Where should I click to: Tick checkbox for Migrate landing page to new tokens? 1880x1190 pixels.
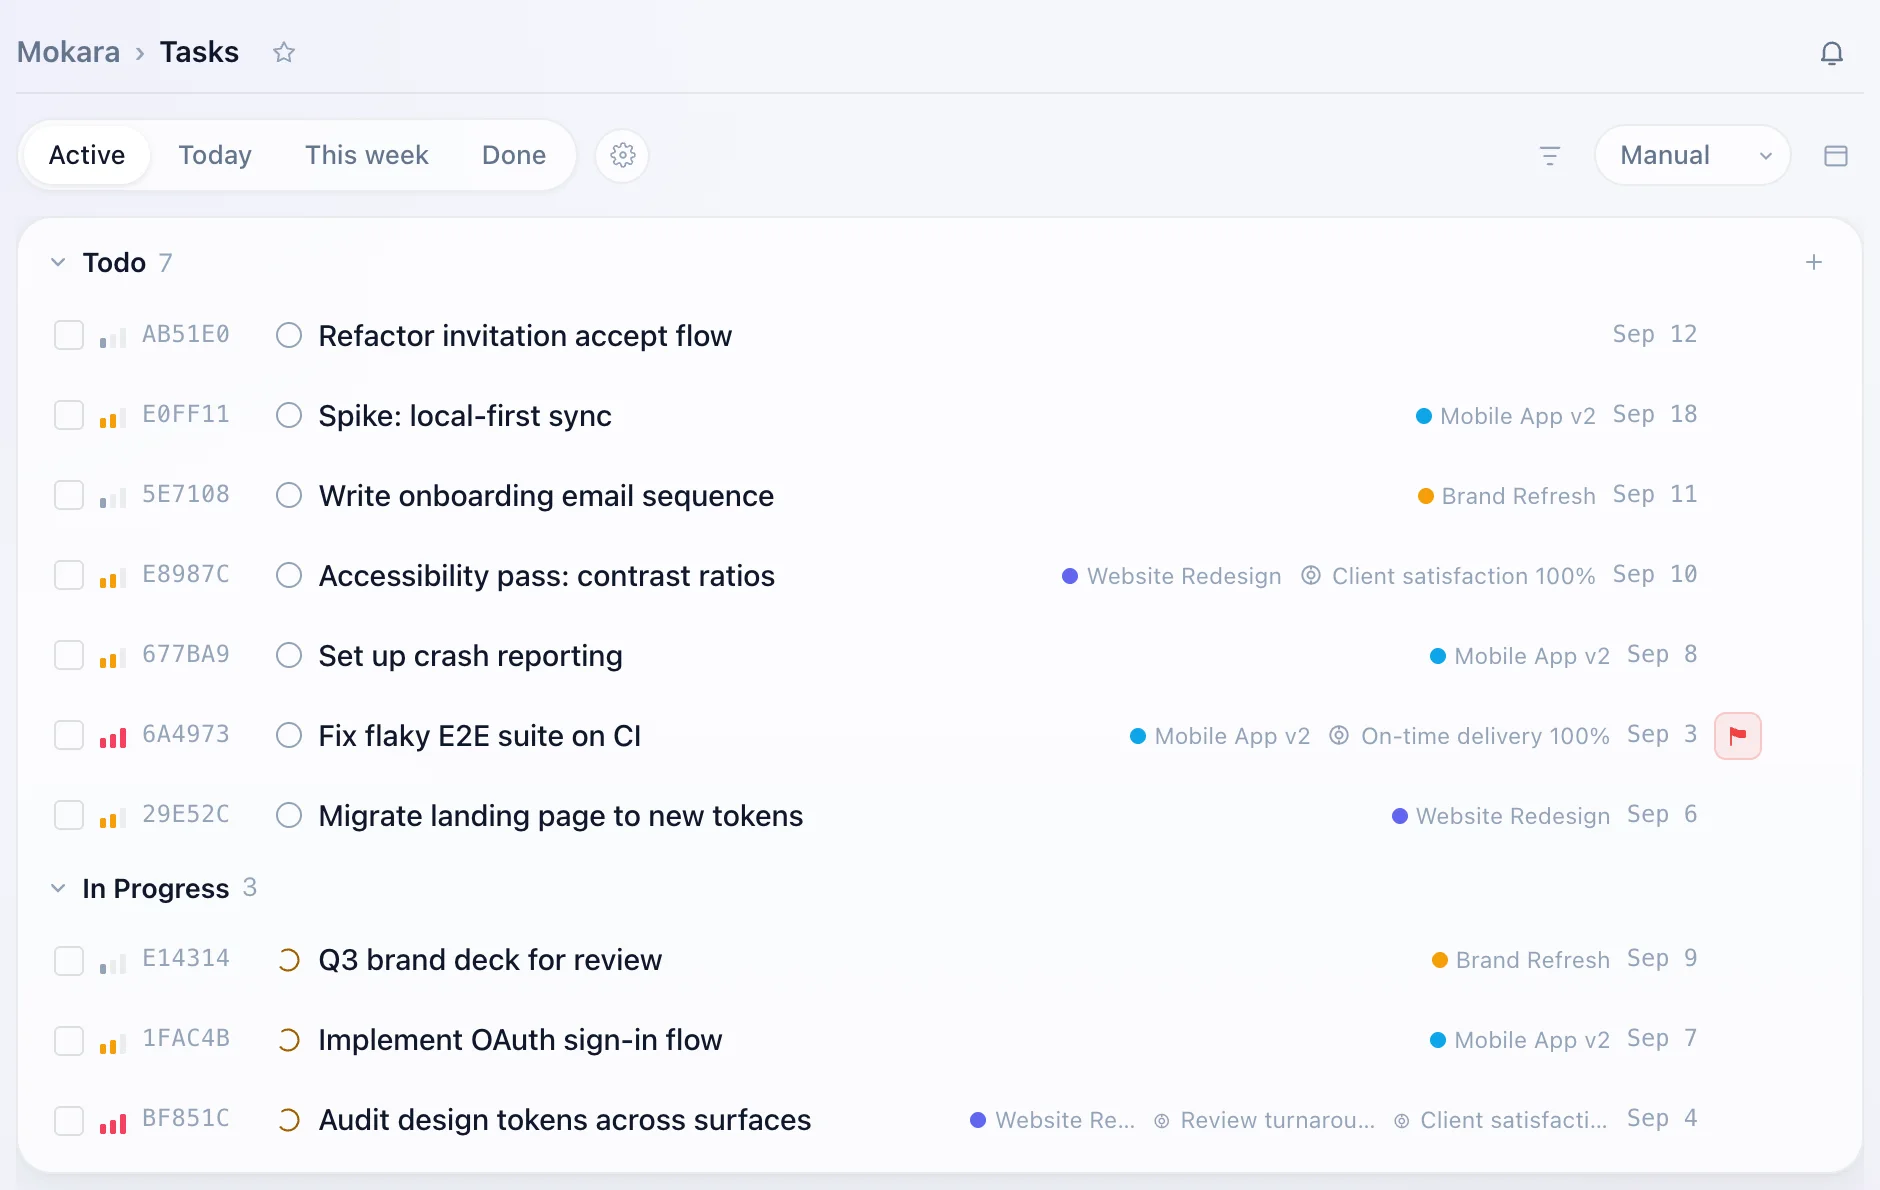[x=69, y=815]
